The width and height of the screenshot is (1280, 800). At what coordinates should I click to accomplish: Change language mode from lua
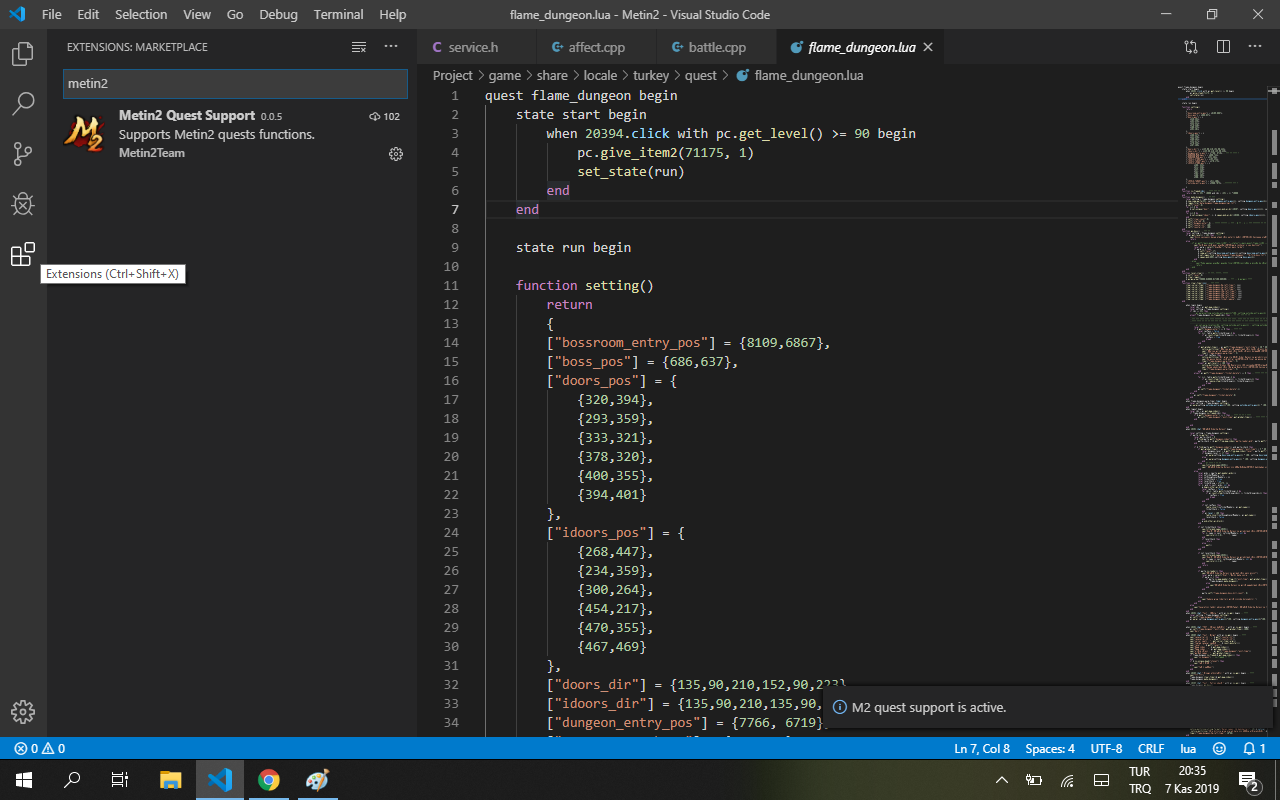tap(1188, 748)
